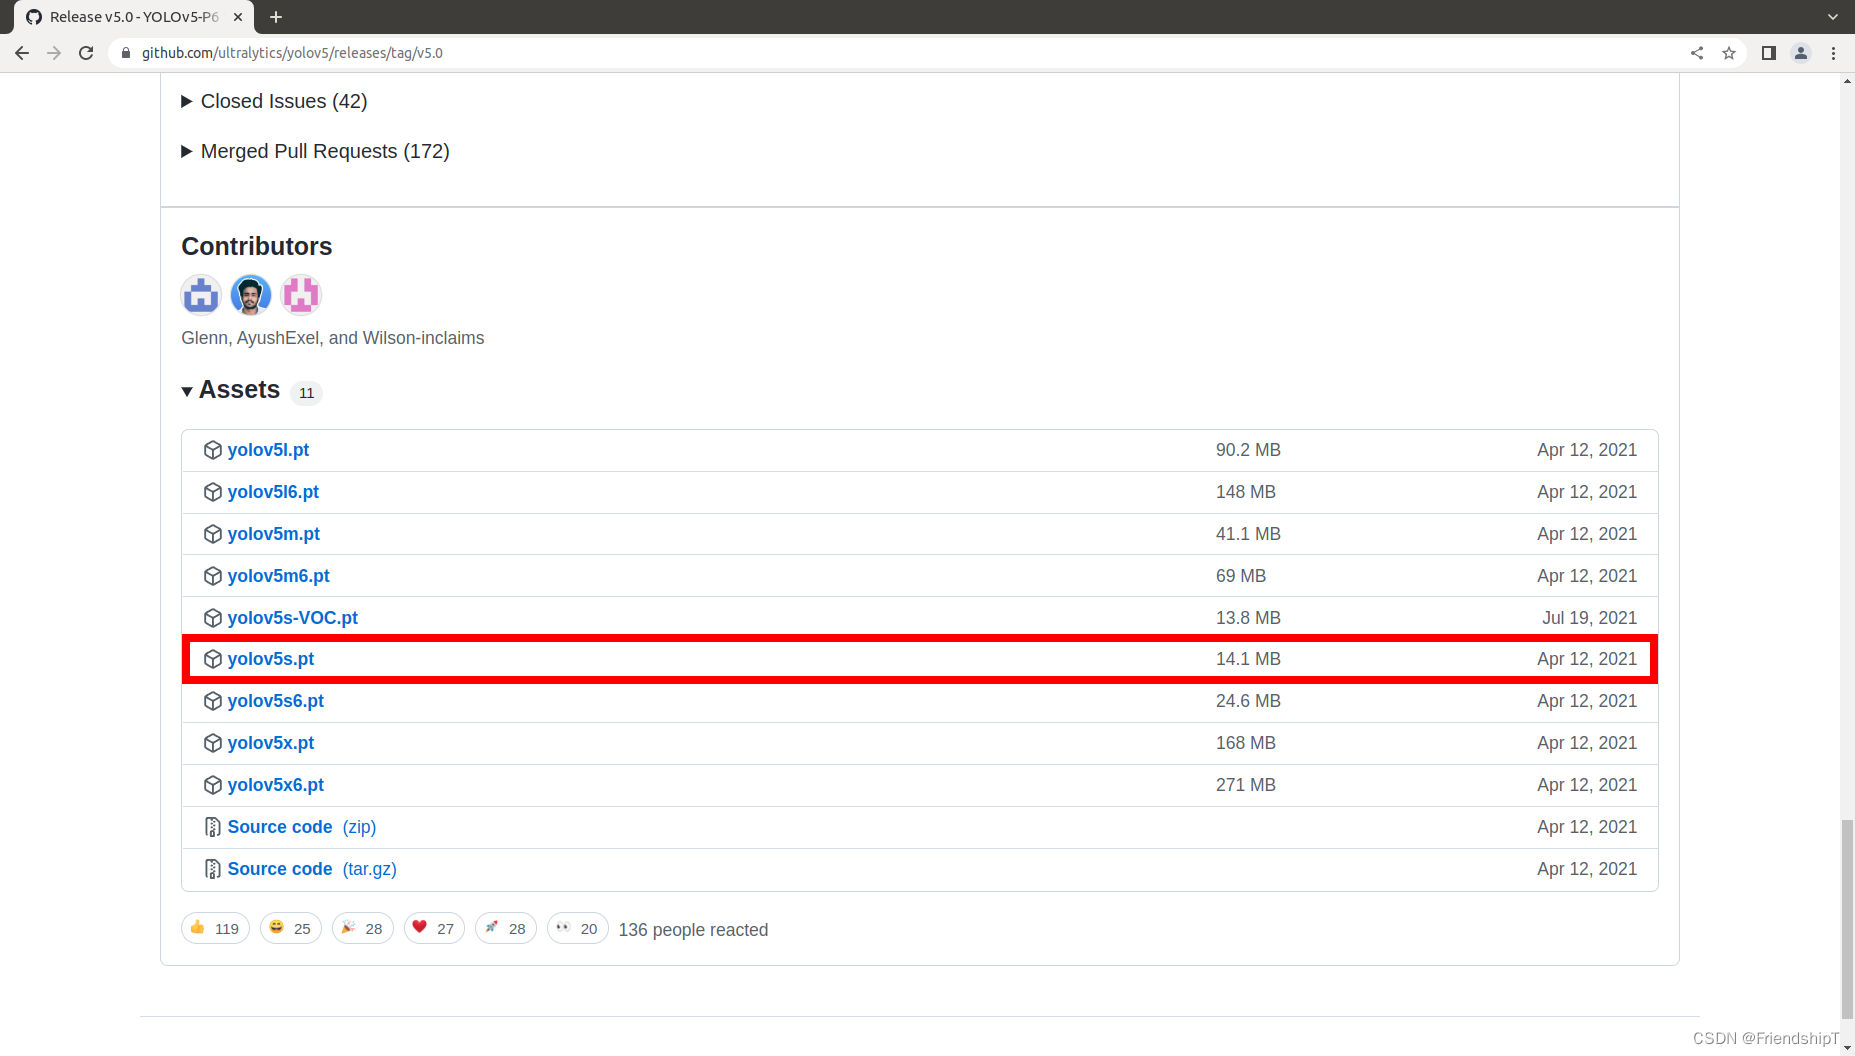The height and width of the screenshot is (1056, 1855).
Task: Reload the page with the refresh icon
Action: click(x=86, y=53)
